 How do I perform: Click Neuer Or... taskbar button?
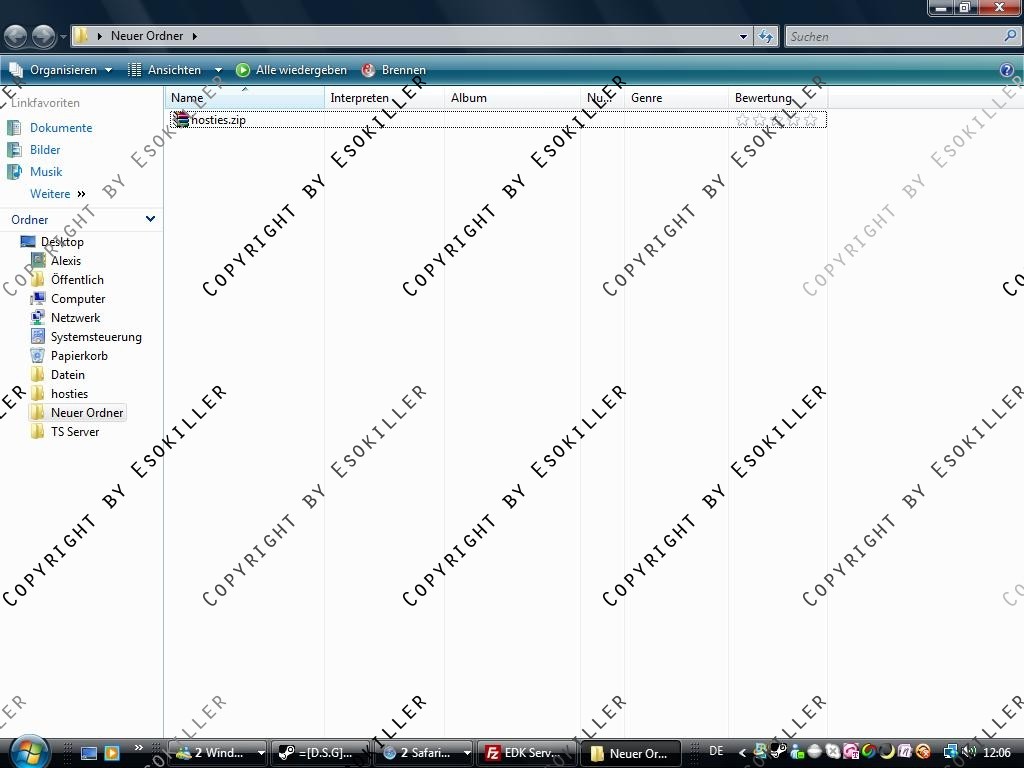click(x=630, y=753)
